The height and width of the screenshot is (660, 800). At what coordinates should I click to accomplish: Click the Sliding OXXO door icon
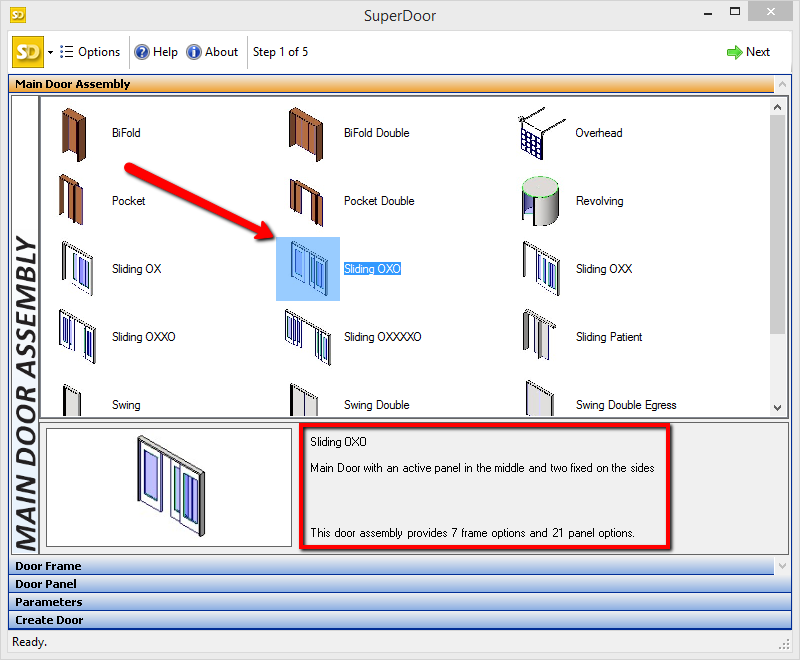click(77, 336)
